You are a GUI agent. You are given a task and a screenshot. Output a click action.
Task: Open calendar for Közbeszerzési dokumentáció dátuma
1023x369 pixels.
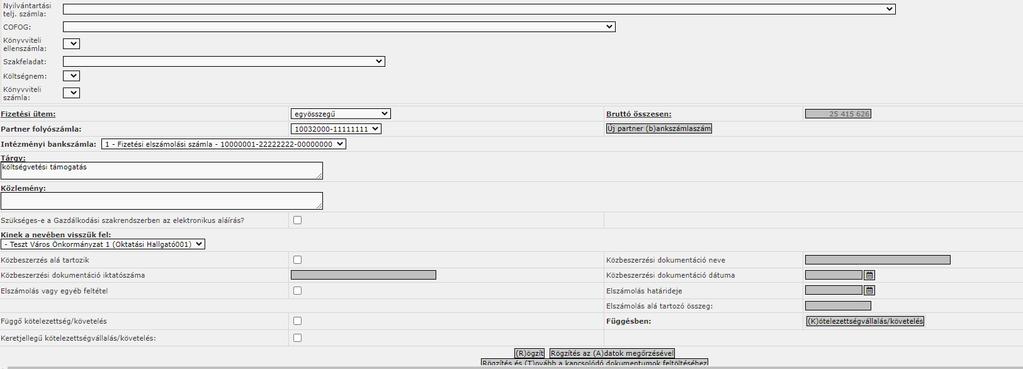870,275
